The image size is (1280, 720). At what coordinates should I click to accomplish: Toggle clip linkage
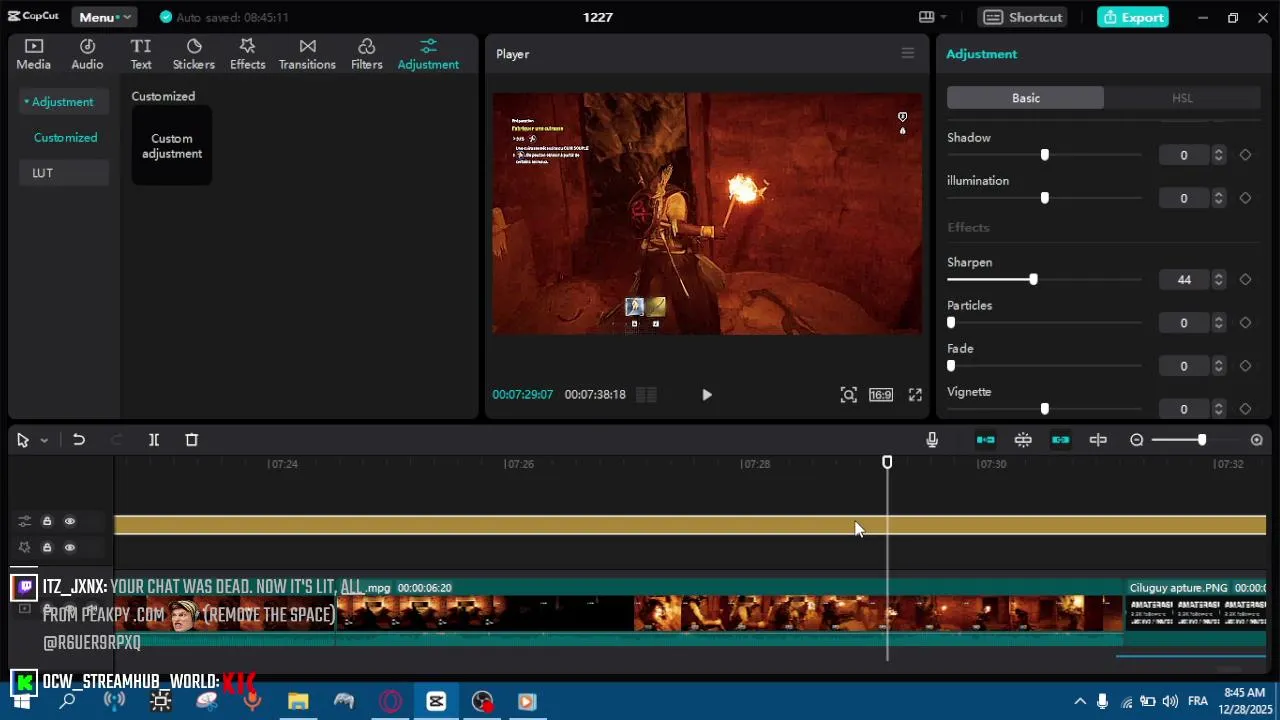tap(1061, 440)
